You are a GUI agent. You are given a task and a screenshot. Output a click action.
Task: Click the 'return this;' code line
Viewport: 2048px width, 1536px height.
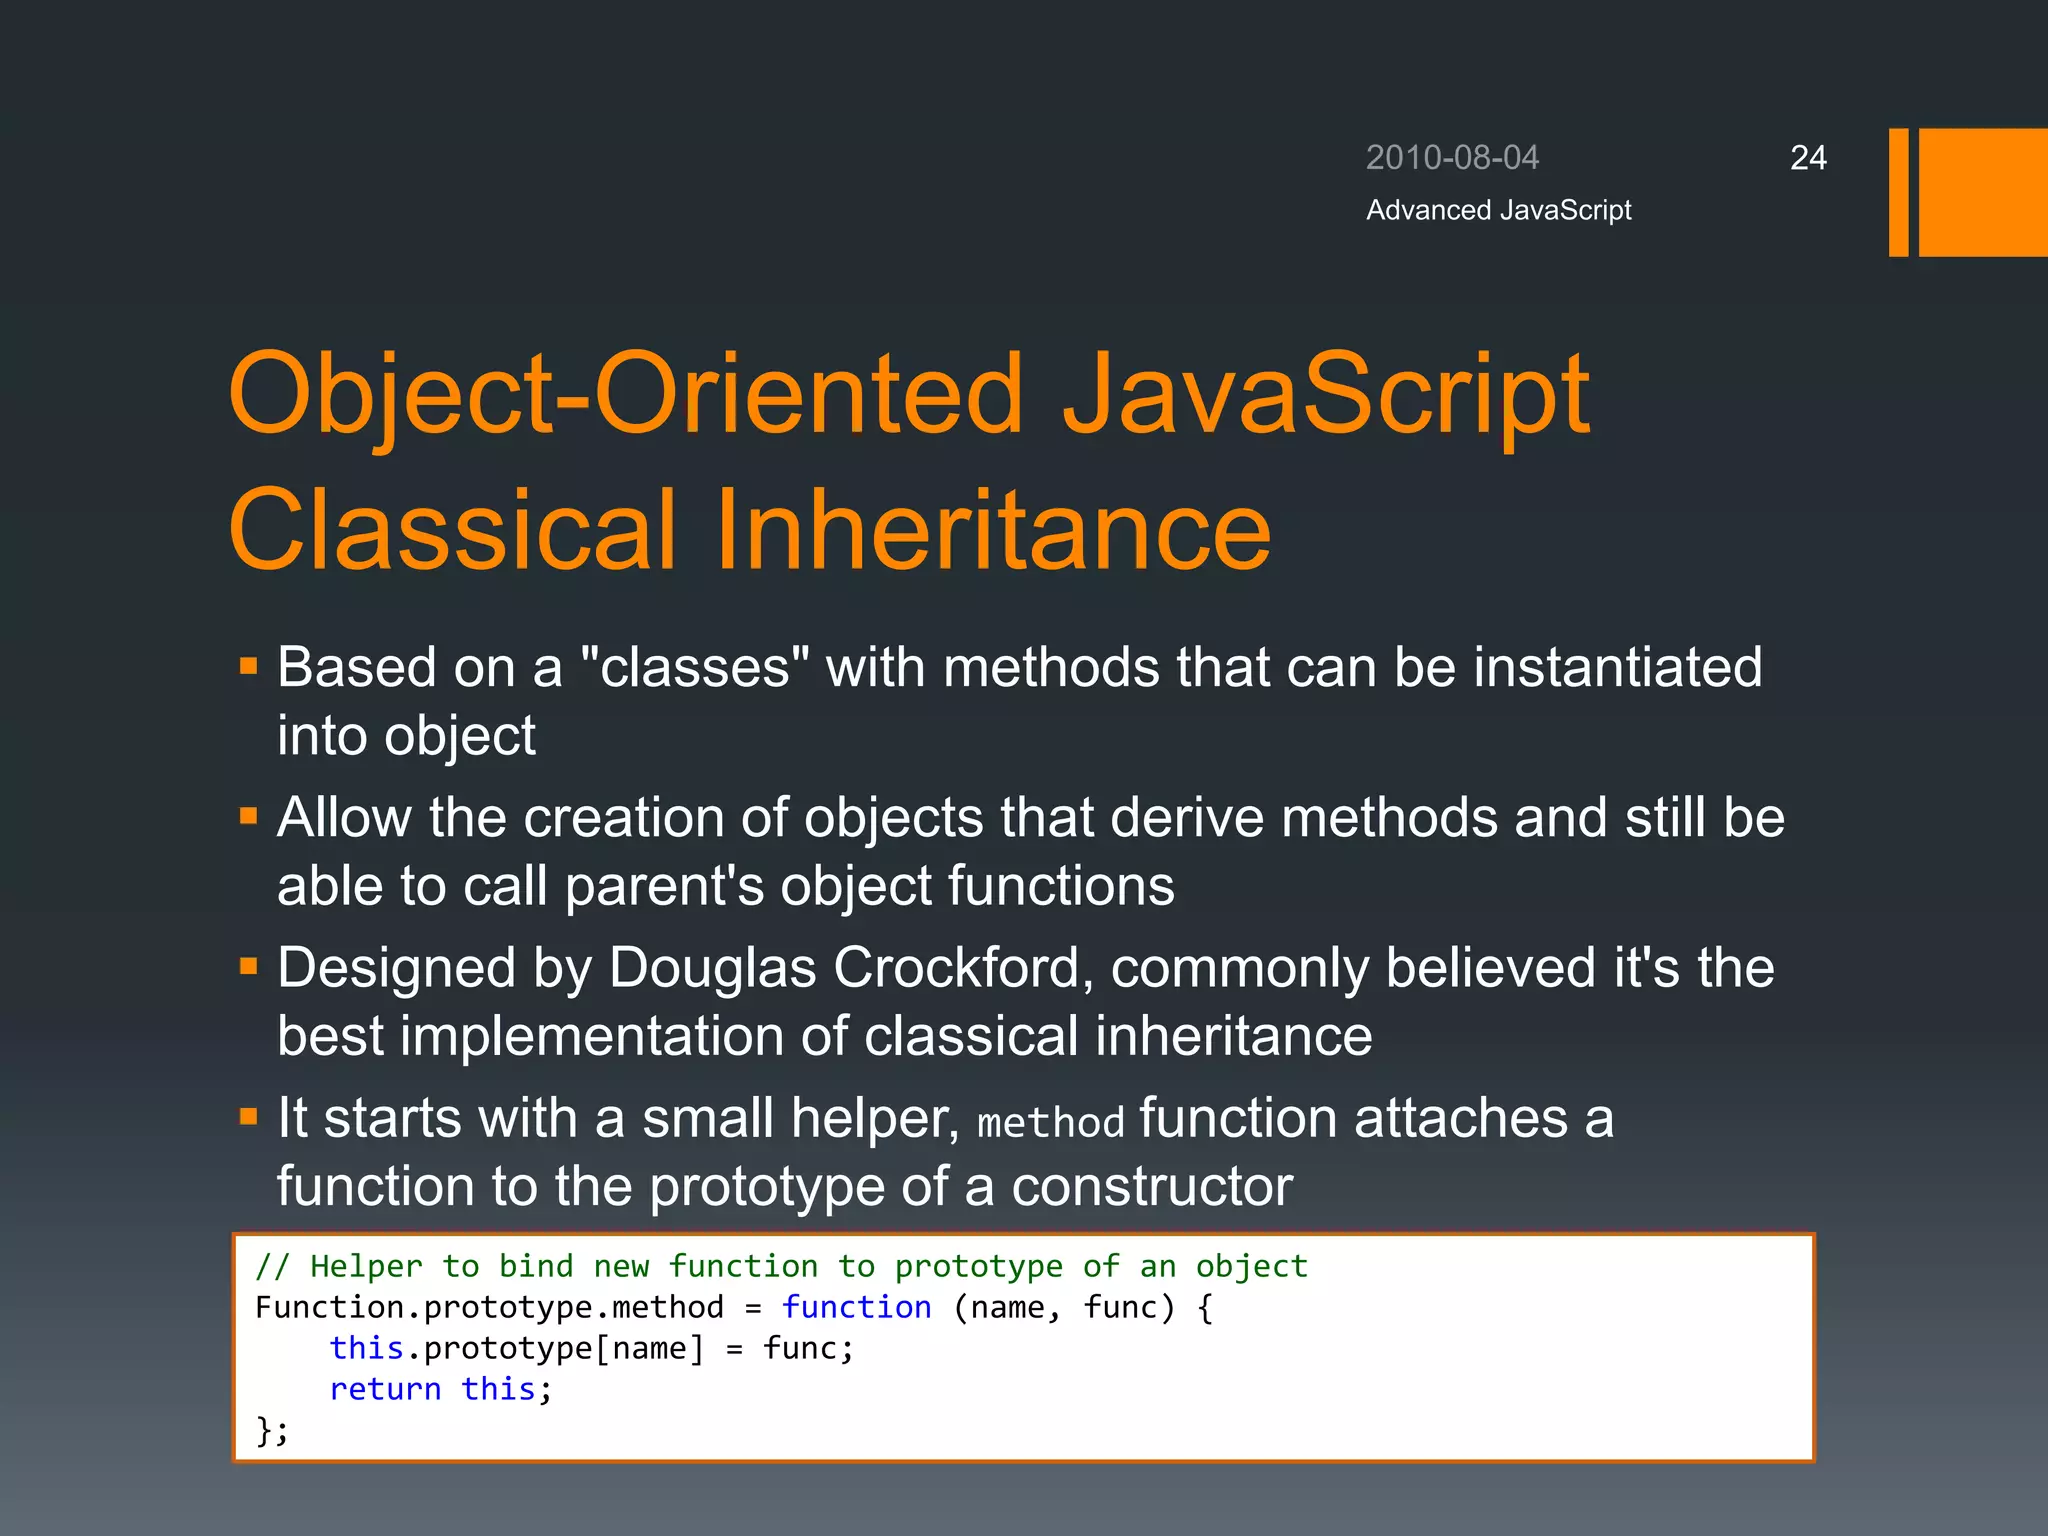tap(440, 1389)
